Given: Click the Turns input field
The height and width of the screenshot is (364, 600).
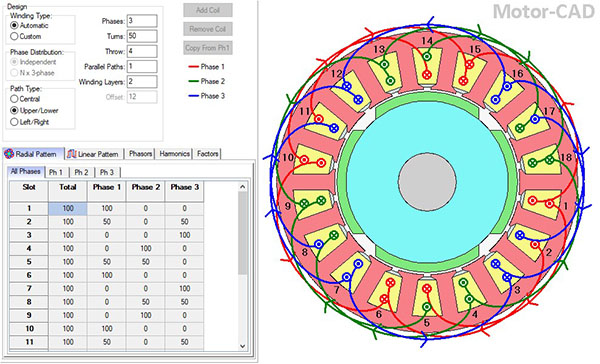Looking at the screenshot, I should 142,36.
